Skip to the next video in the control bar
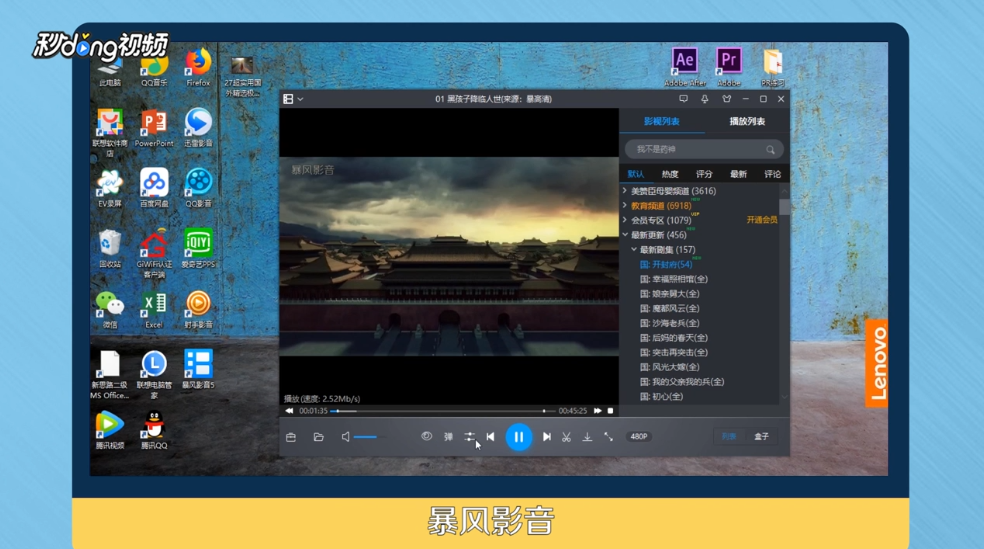The height and width of the screenshot is (549, 984). coord(547,437)
